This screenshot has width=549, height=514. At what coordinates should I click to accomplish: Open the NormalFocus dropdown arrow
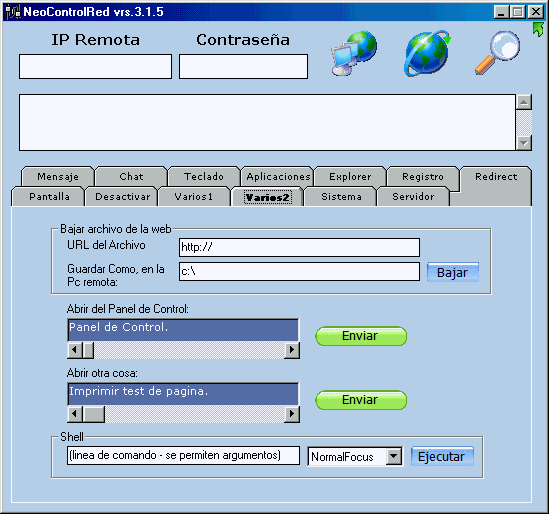point(394,456)
